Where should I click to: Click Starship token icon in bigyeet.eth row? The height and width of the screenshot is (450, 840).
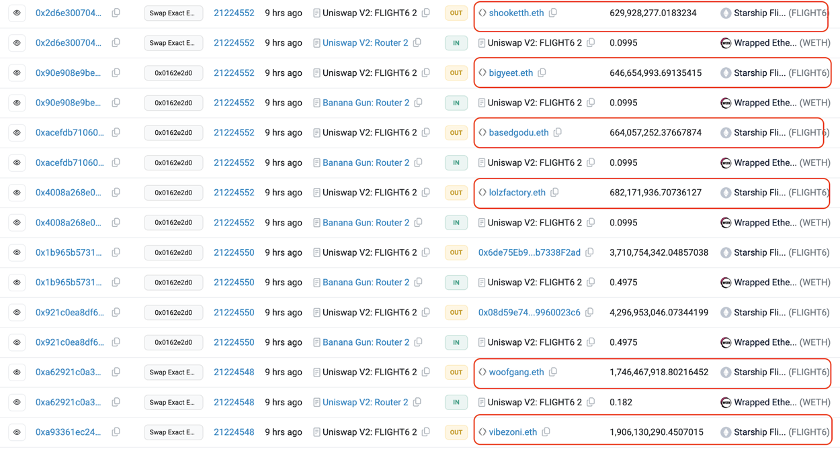click(x=726, y=73)
